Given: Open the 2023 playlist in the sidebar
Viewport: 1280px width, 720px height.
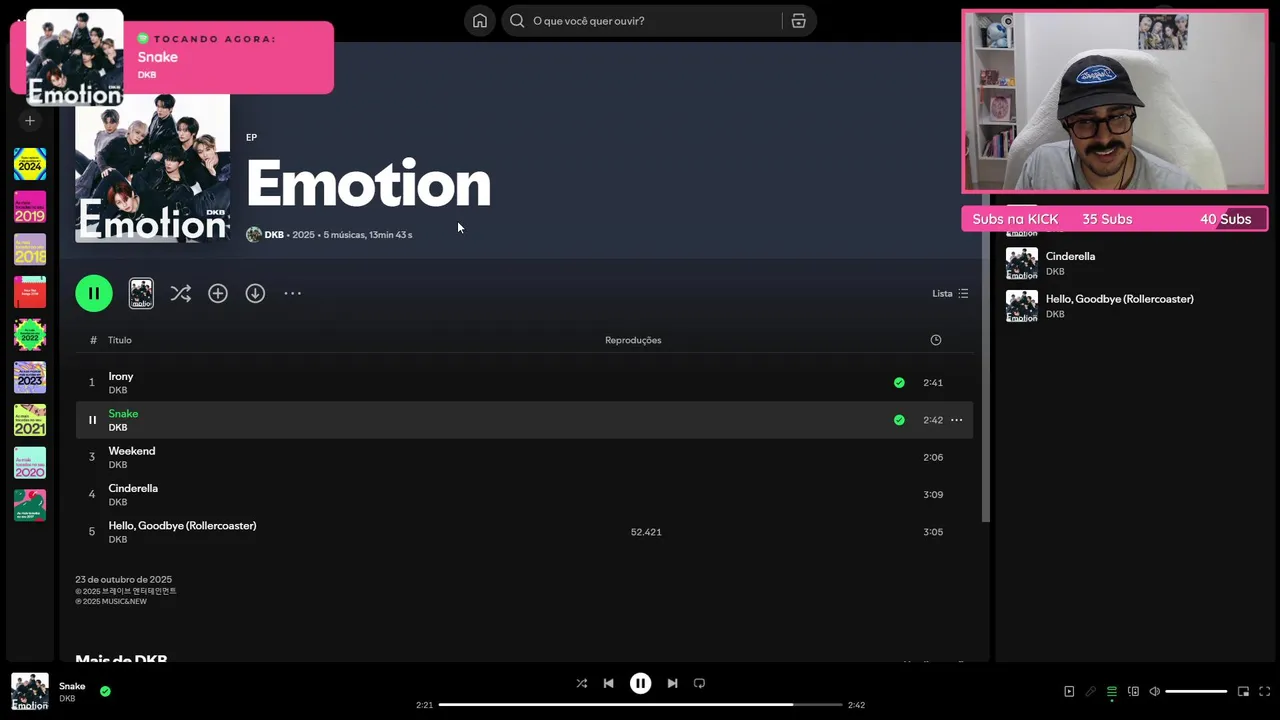Looking at the screenshot, I should point(30,377).
